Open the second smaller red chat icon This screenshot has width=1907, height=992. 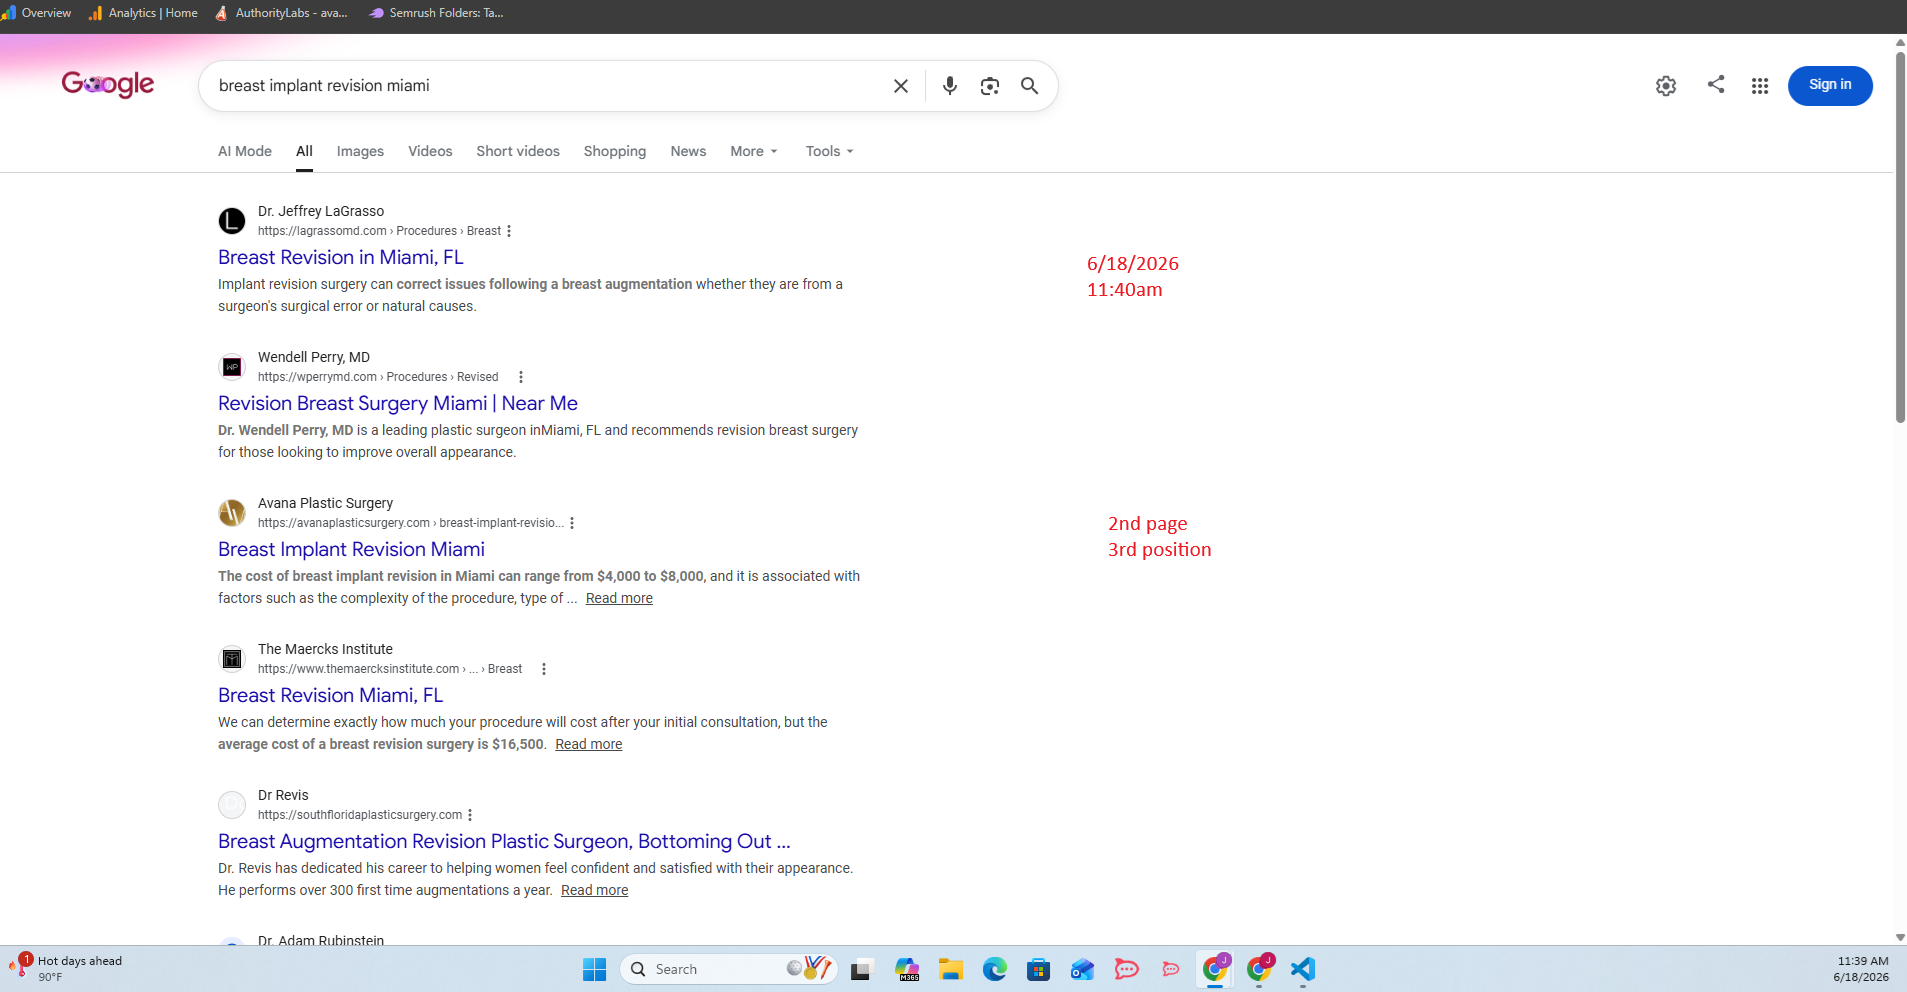[x=1170, y=969]
